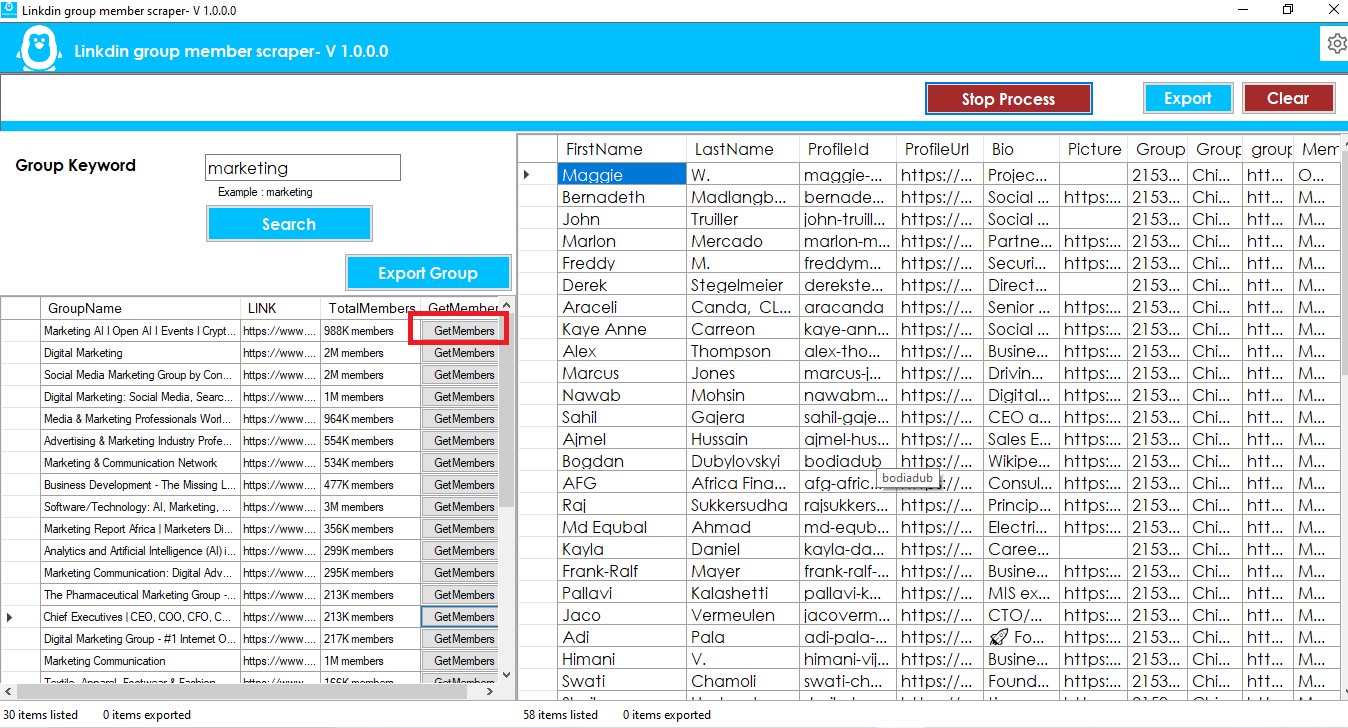Select 'Thompson' last name cell
The image size is (1348, 728).
click(743, 351)
